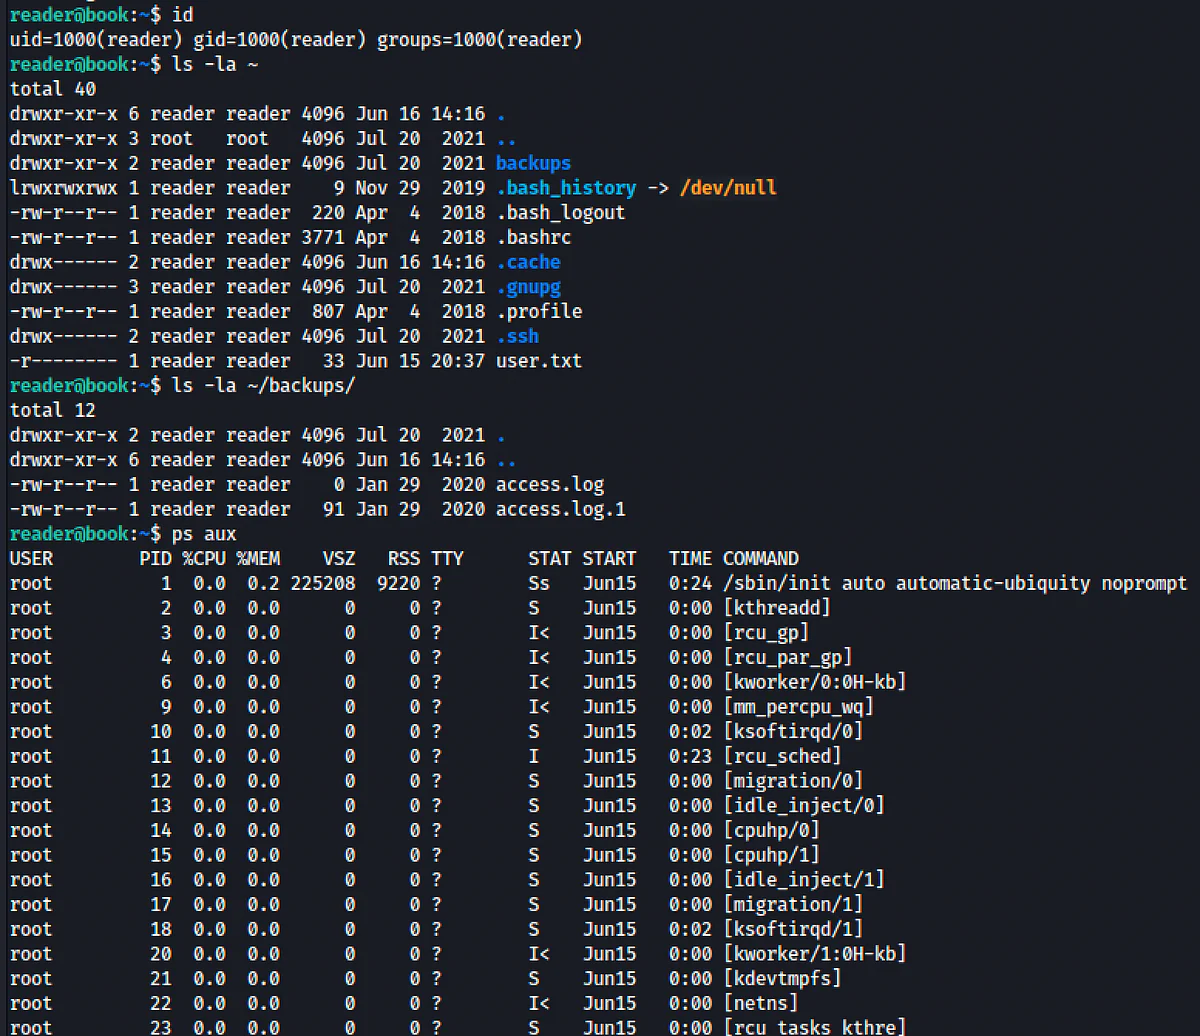Click the VSZ value 225208
The image size is (1200, 1036).
point(323,583)
